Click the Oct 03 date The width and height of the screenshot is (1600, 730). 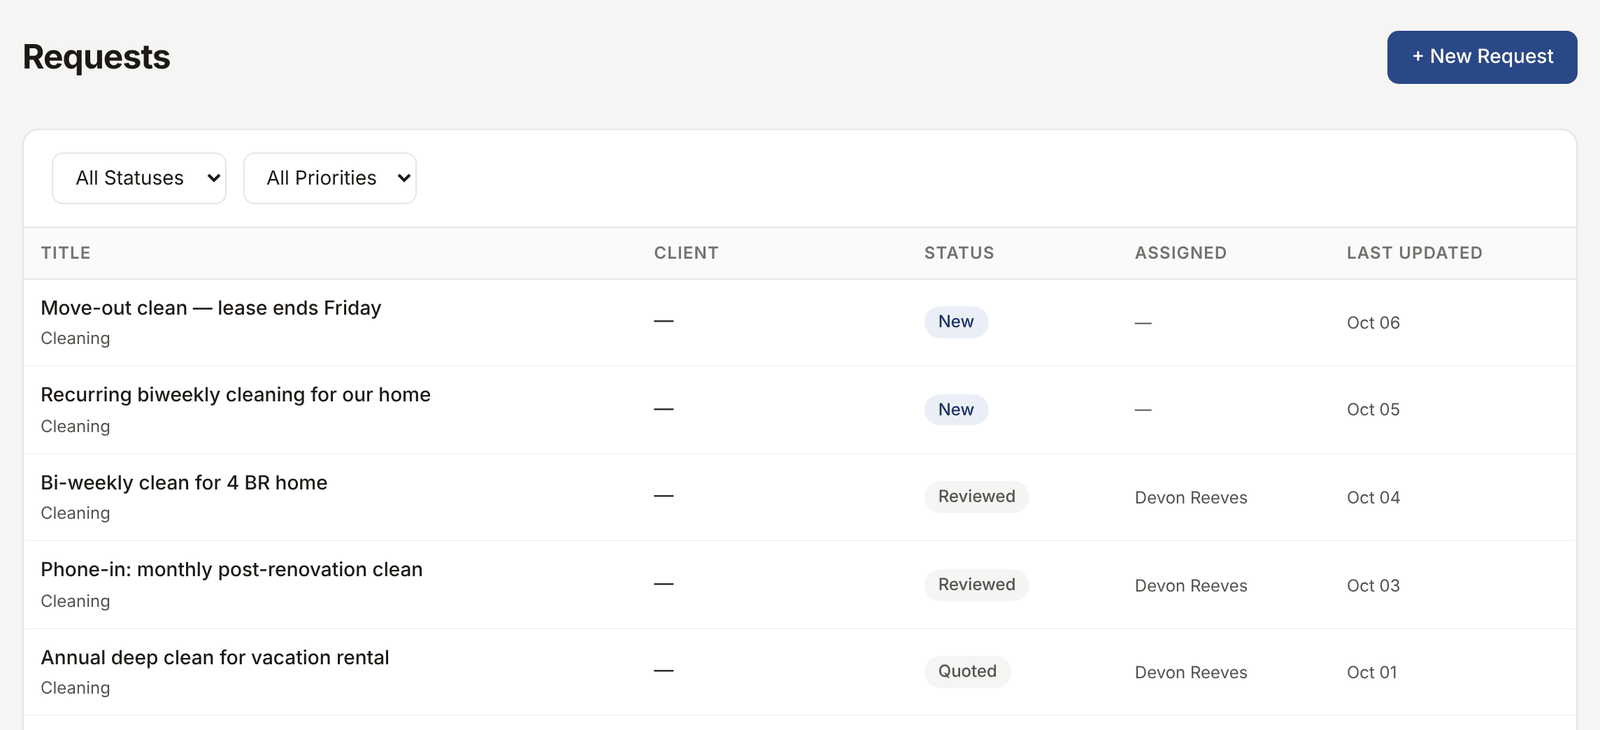1373,586
